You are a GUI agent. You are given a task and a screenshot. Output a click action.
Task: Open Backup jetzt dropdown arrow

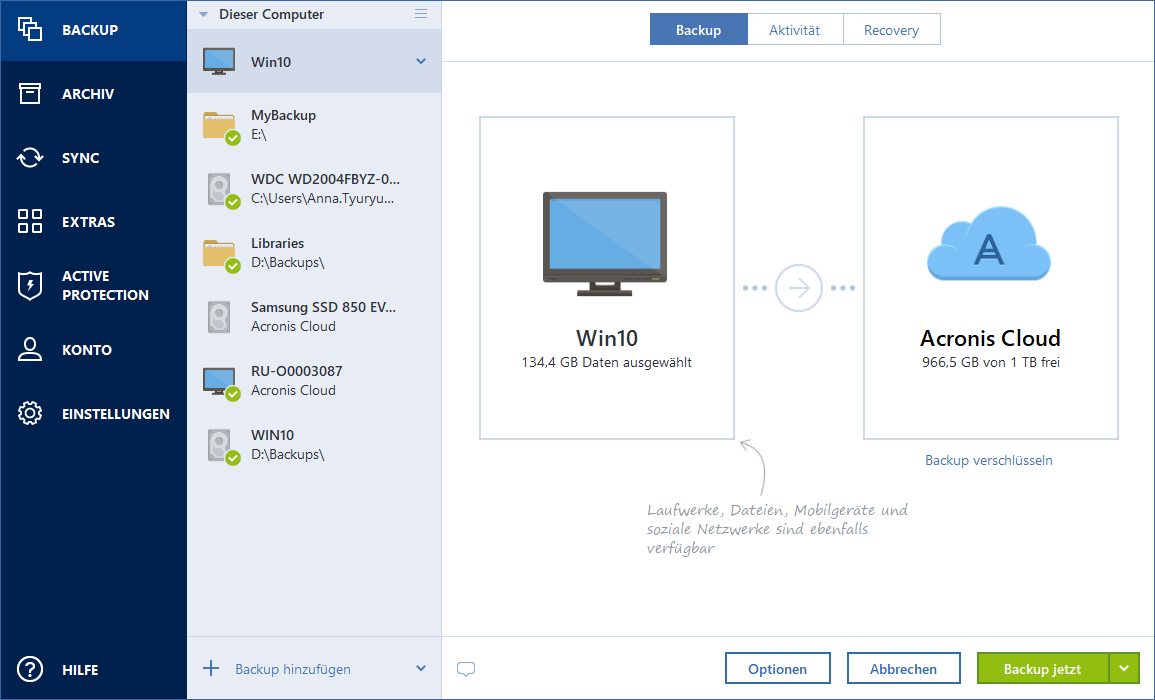click(x=1125, y=669)
